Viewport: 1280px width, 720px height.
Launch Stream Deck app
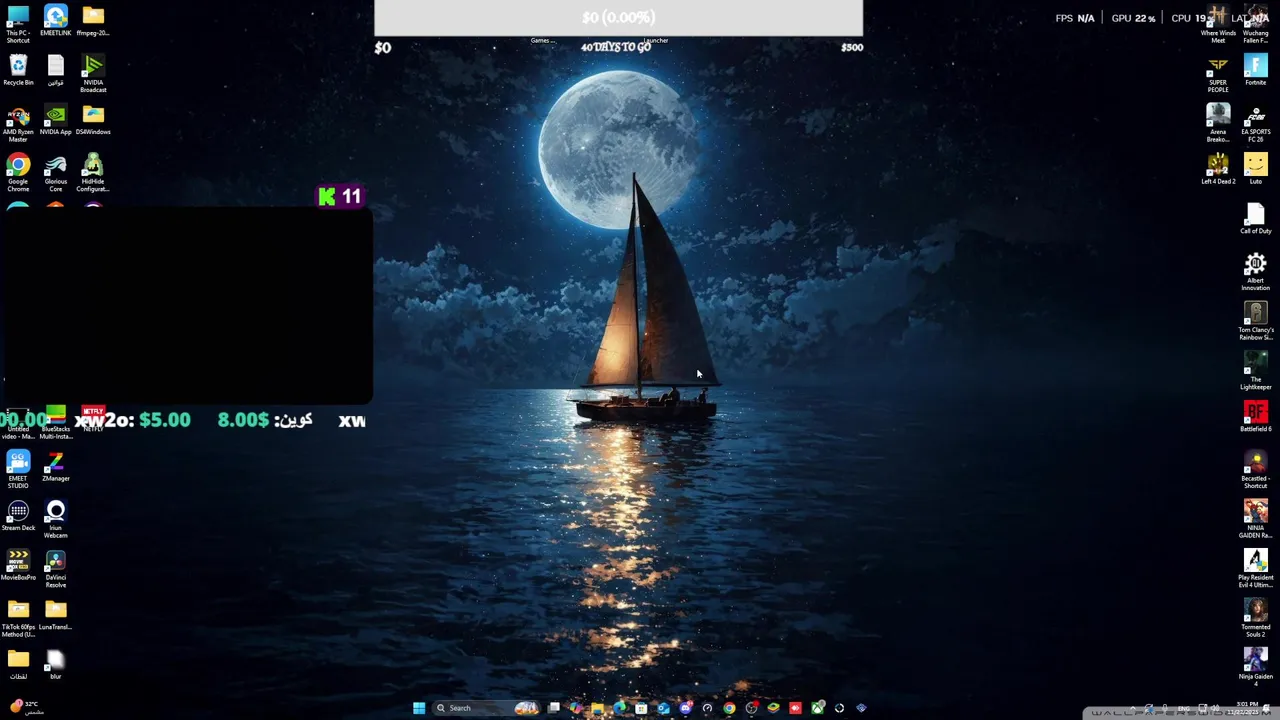pyautogui.click(x=18, y=516)
